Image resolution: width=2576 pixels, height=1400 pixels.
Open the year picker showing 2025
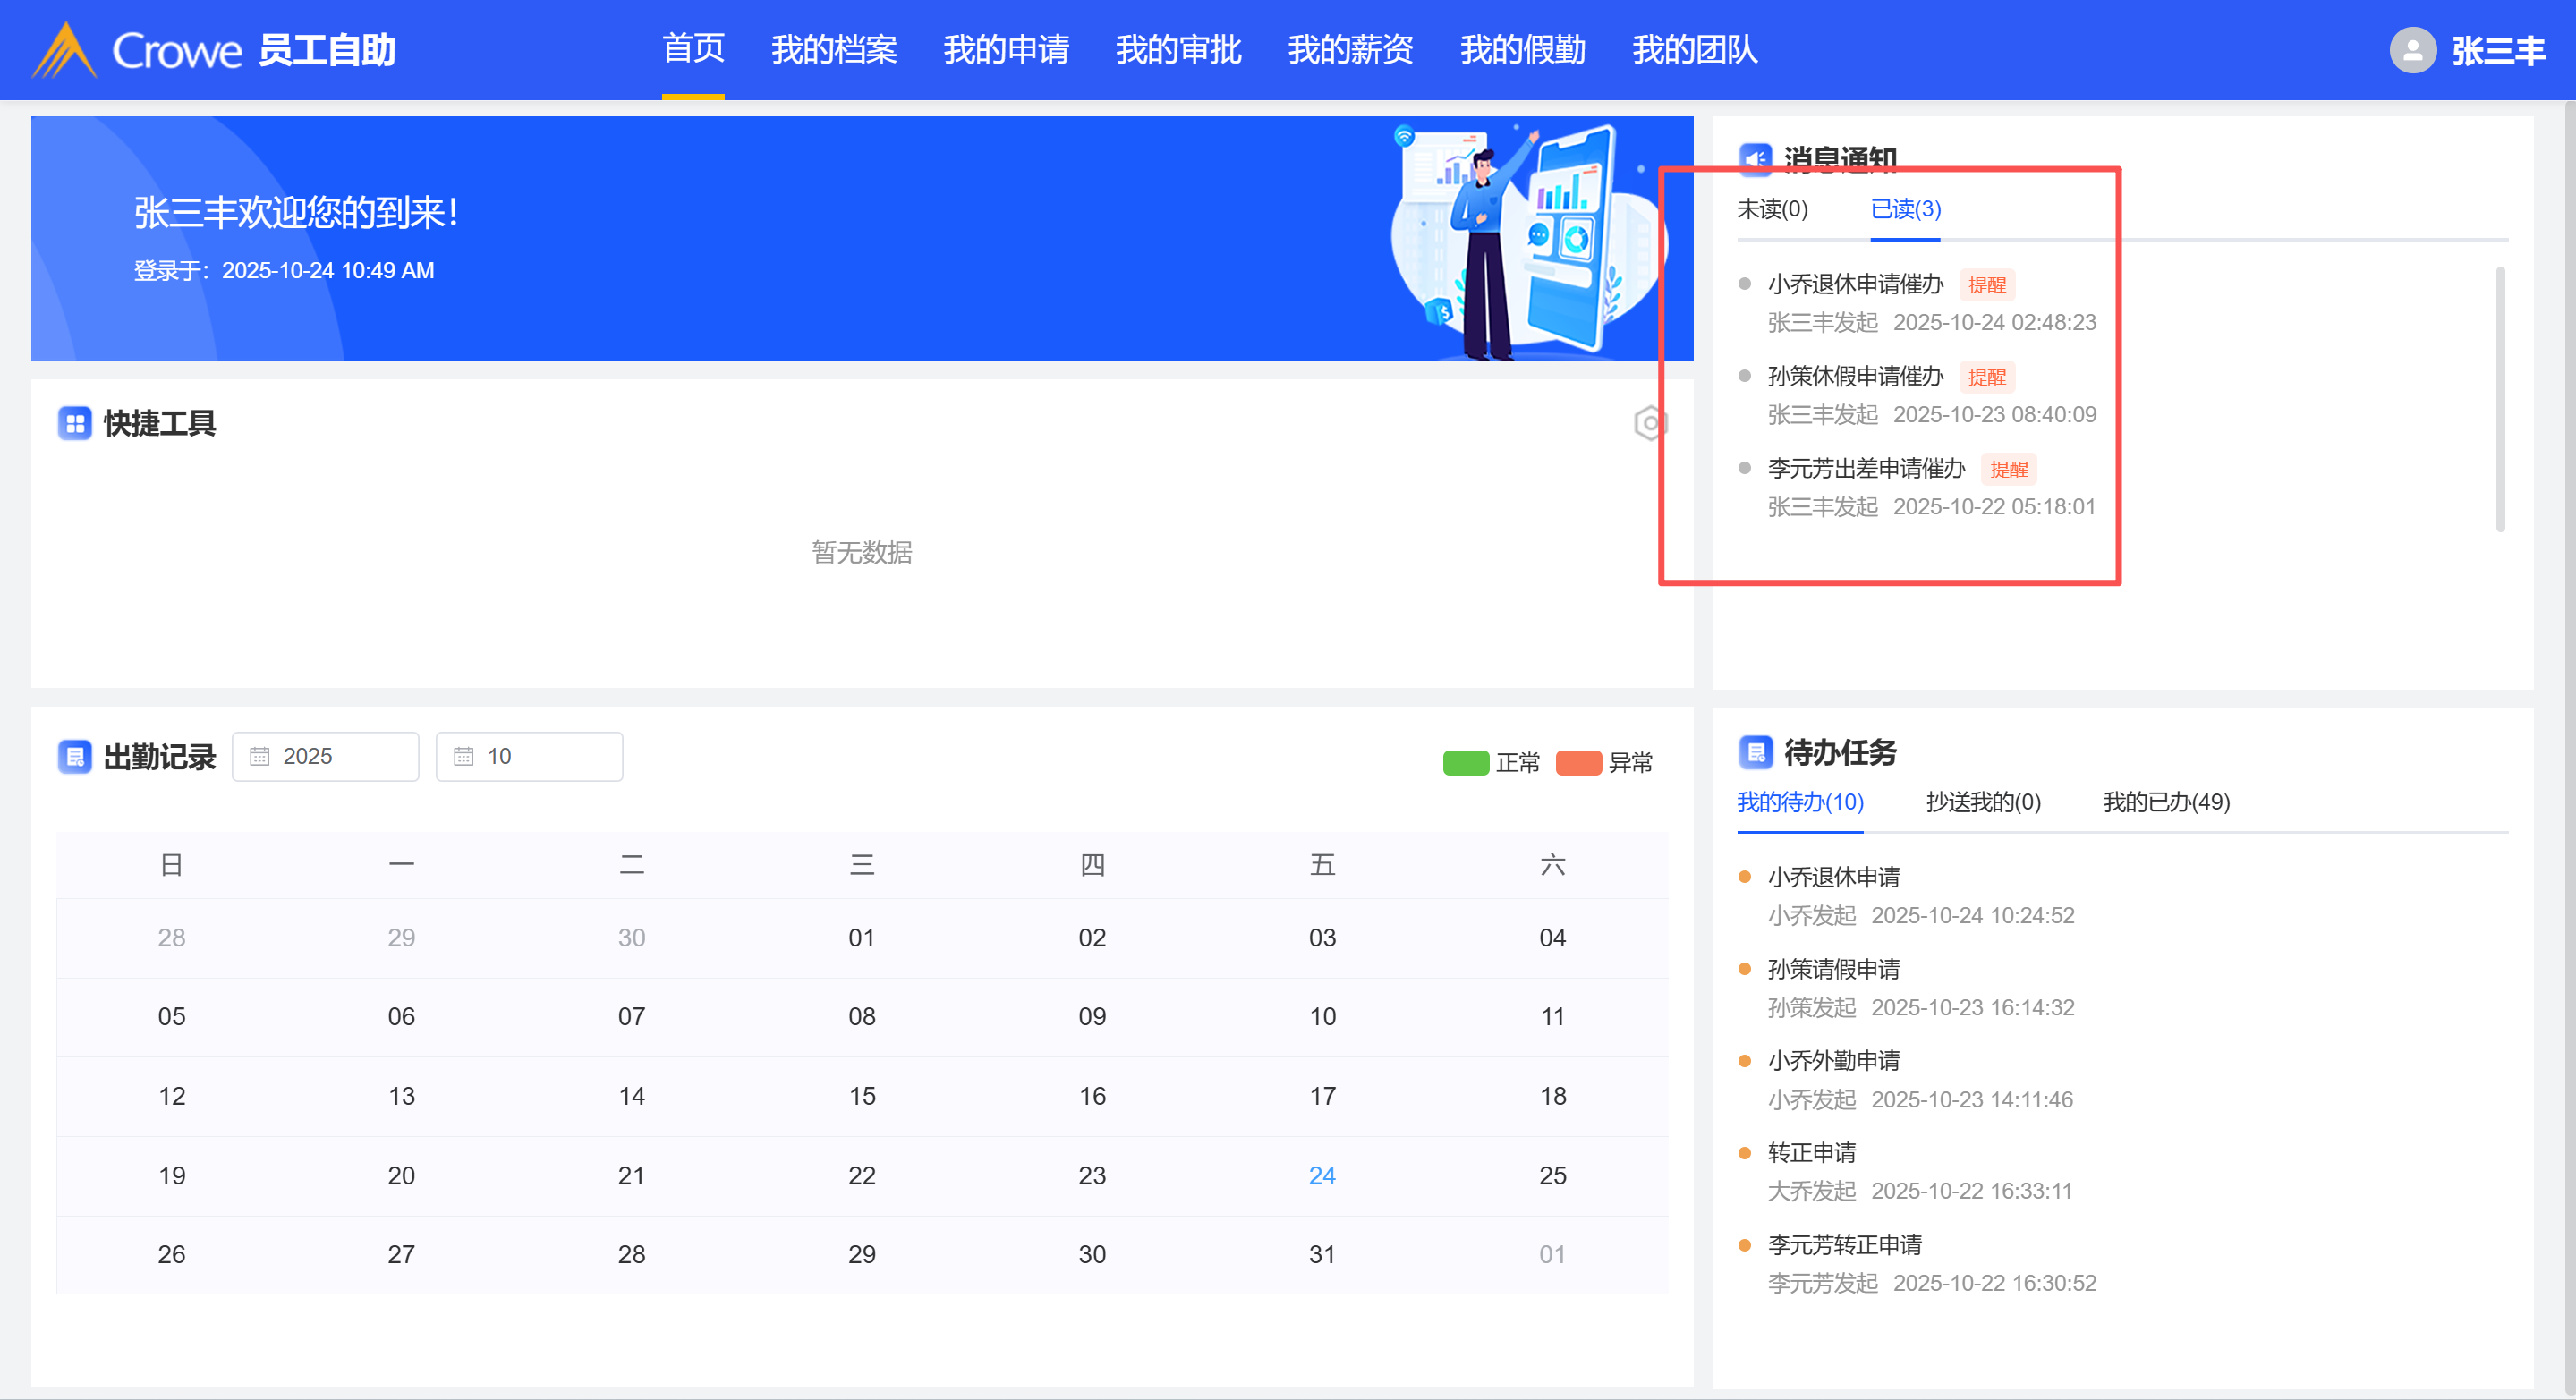coord(326,757)
